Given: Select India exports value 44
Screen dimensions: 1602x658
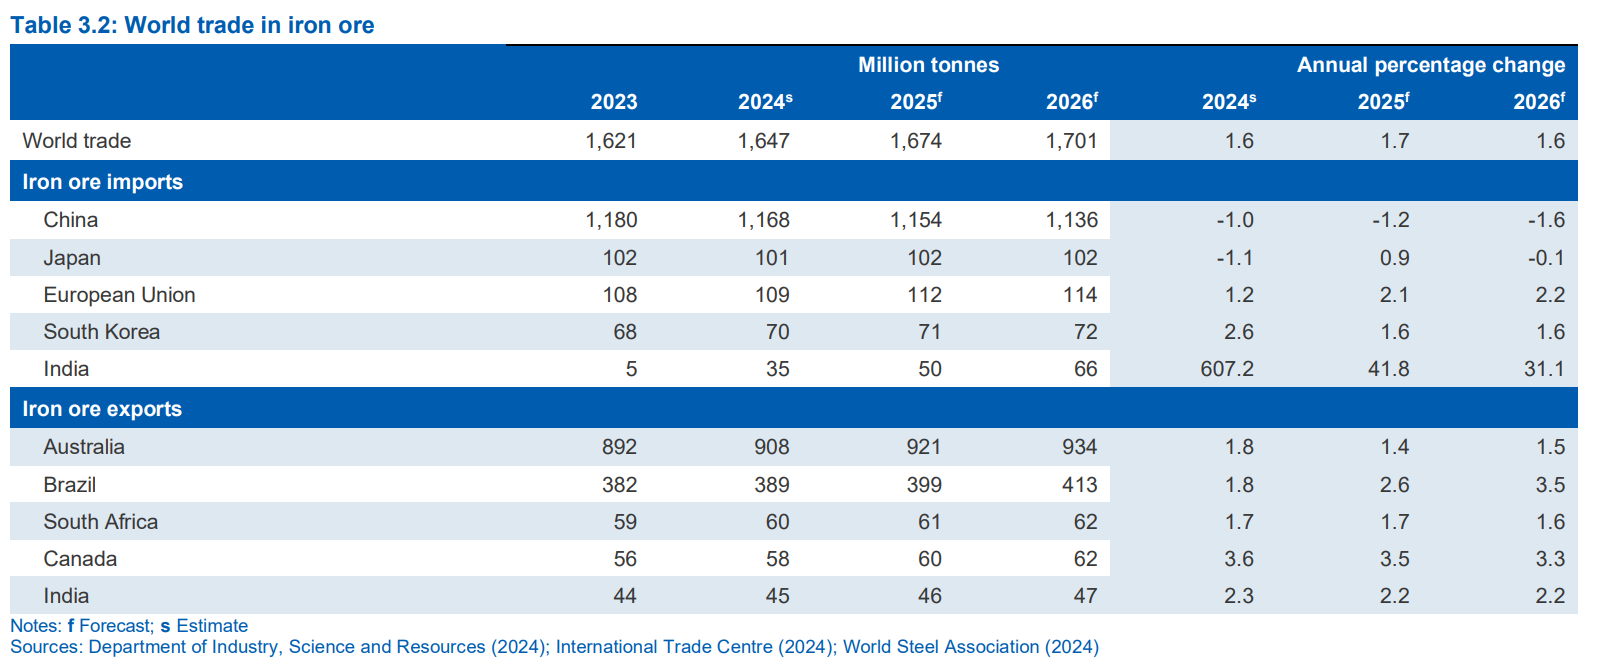Looking at the screenshot, I should coord(625,596).
